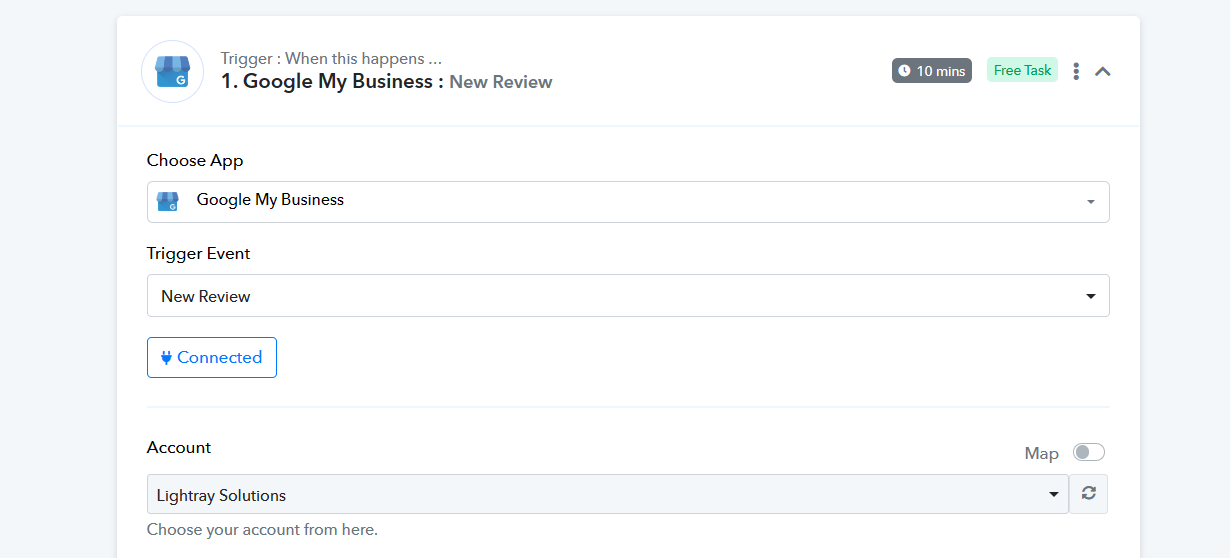Click the Free Task badge
This screenshot has height=558, width=1230.
(x=1022, y=70)
